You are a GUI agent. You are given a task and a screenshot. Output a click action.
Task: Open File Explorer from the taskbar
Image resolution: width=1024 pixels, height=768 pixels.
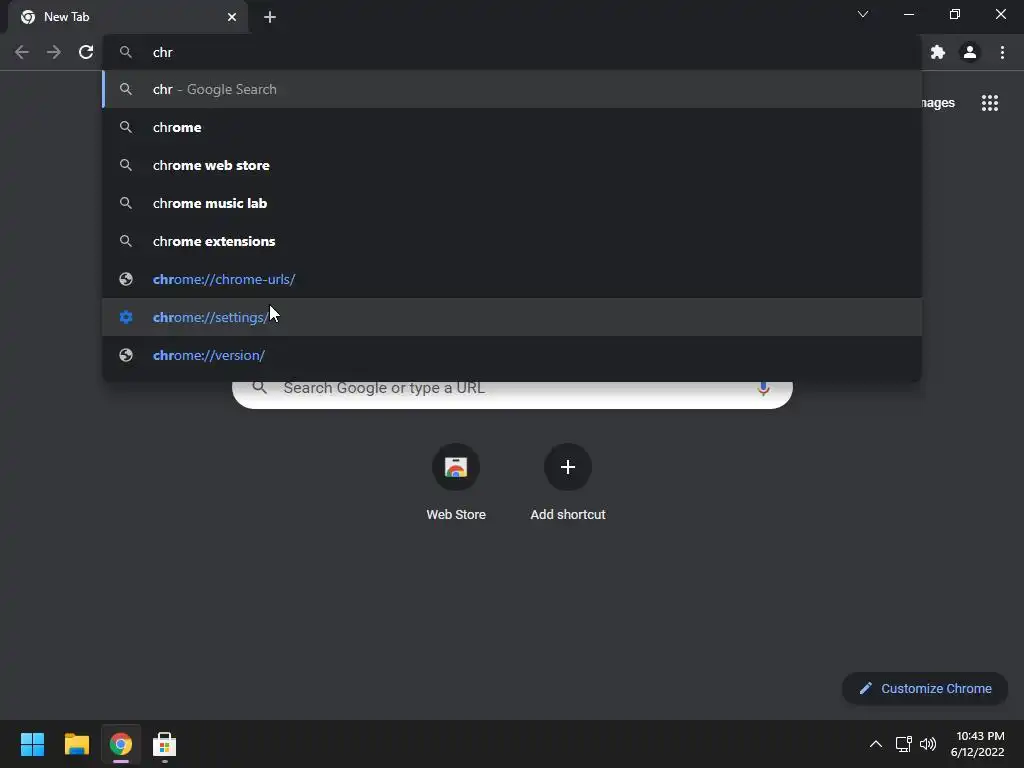pyautogui.click(x=76, y=744)
